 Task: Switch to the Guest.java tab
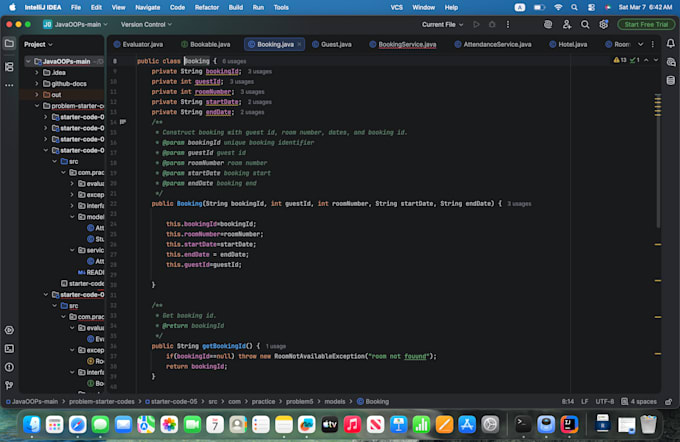332,44
